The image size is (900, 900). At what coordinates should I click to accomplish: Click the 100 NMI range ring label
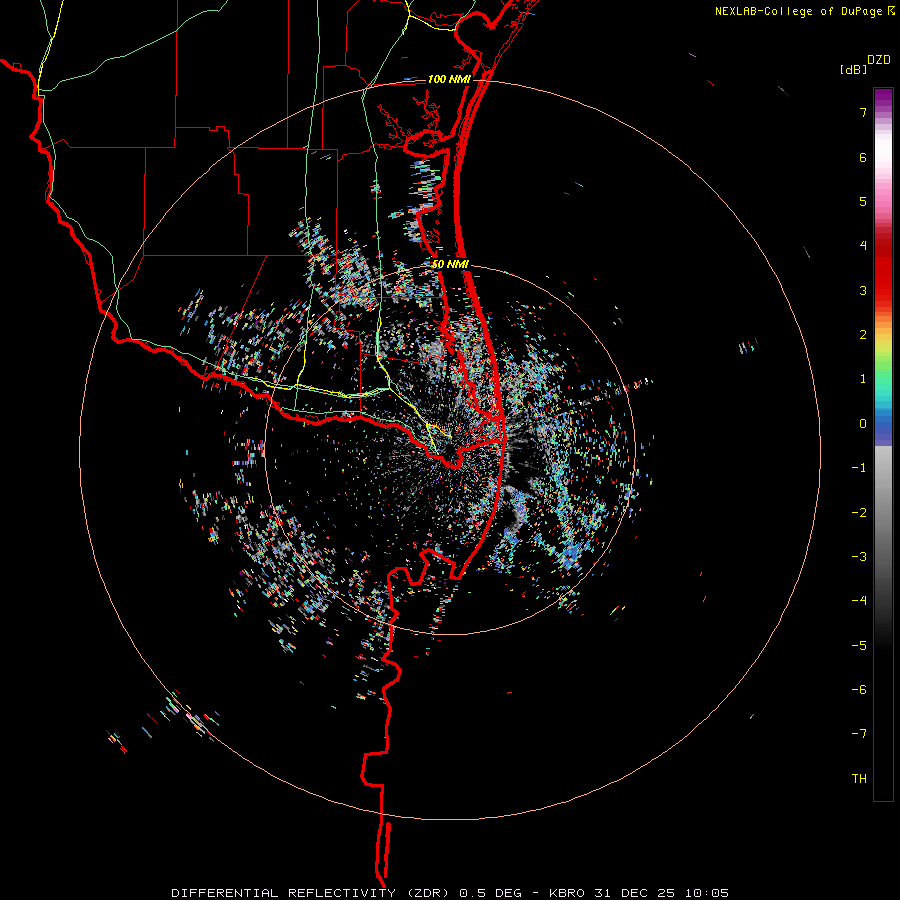point(449,79)
